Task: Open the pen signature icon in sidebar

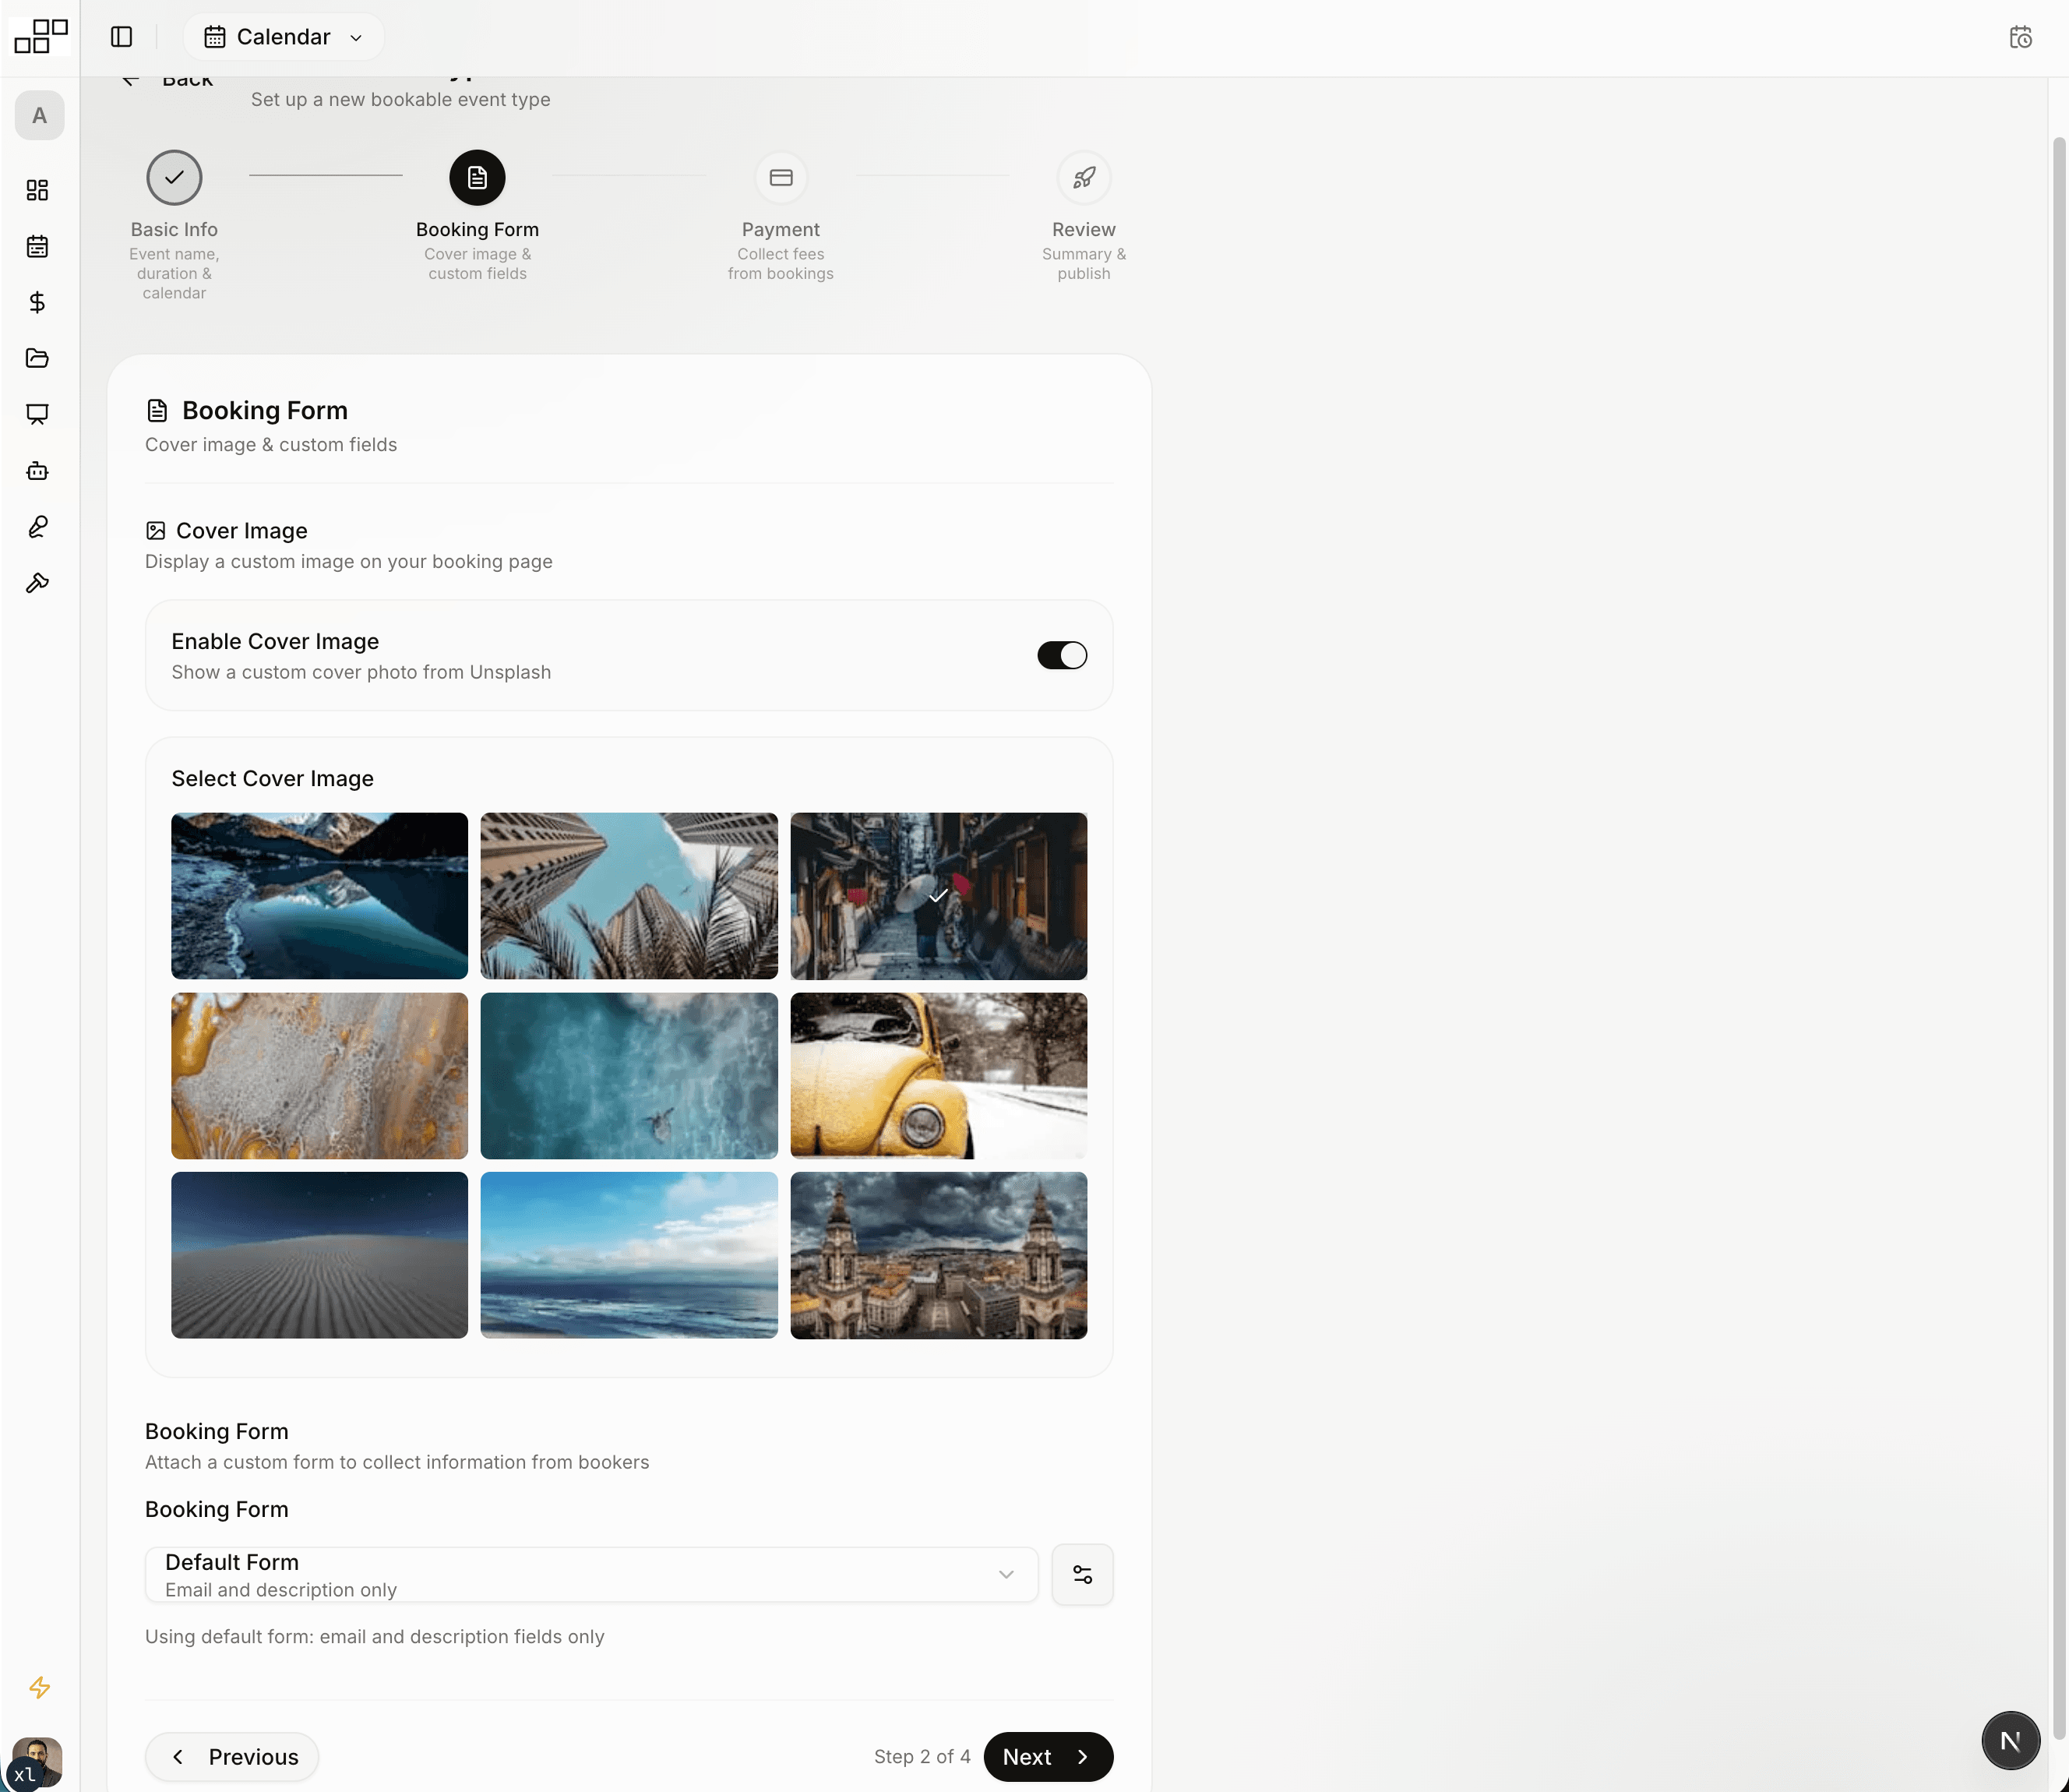Action: click(x=38, y=527)
